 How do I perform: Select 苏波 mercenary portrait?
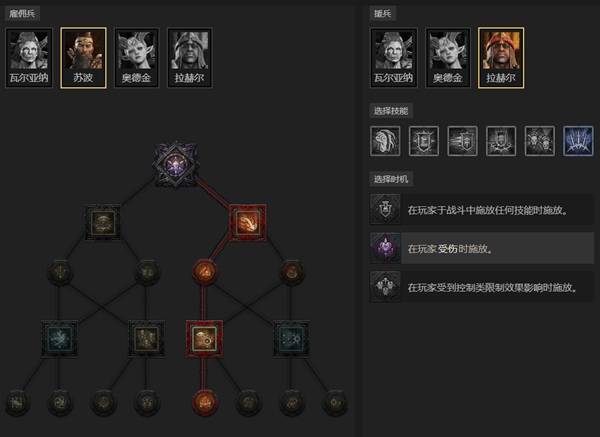click(x=83, y=58)
